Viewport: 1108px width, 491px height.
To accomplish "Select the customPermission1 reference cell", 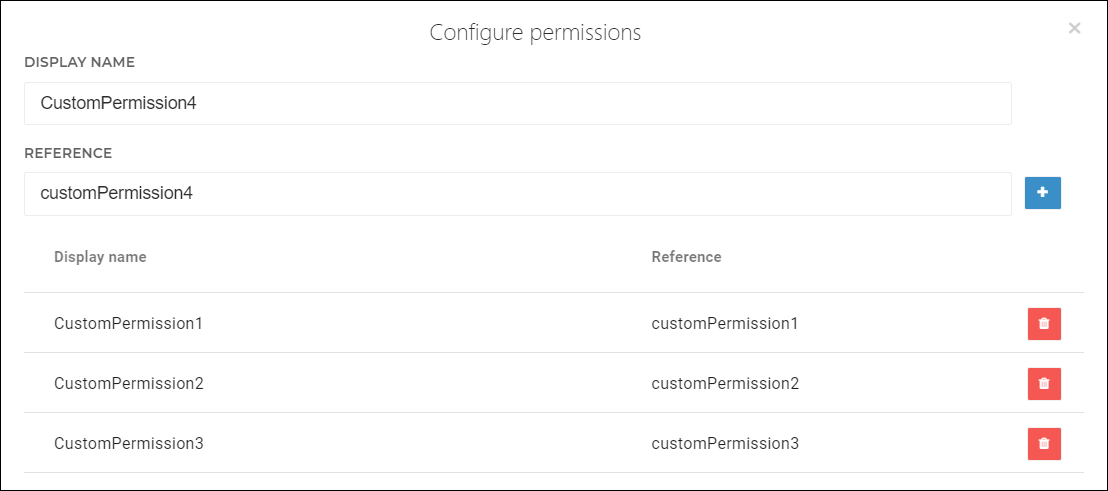I will point(724,324).
